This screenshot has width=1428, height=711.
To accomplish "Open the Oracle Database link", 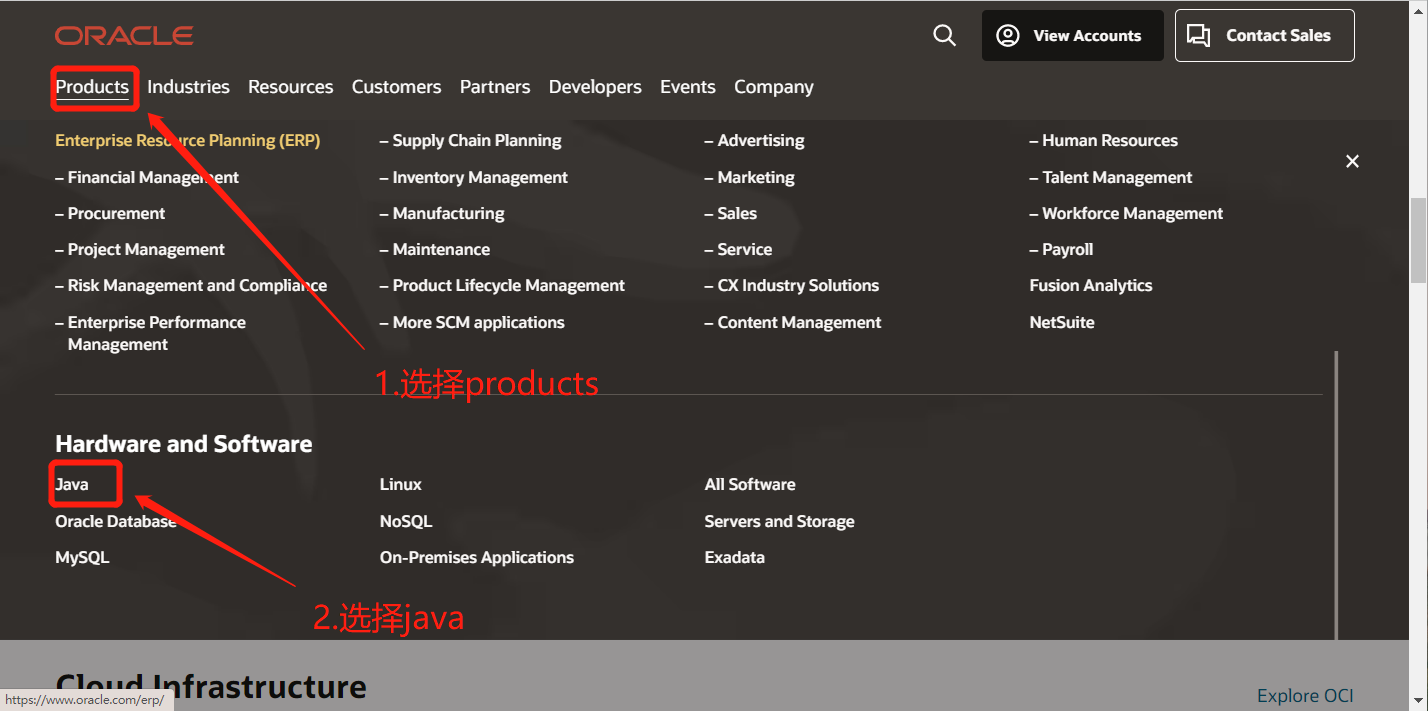I will [x=116, y=522].
